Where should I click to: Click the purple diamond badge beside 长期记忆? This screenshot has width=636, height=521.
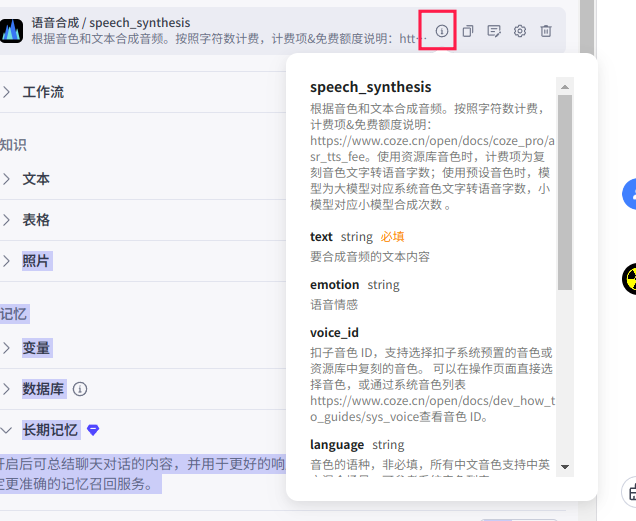pos(93,430)
